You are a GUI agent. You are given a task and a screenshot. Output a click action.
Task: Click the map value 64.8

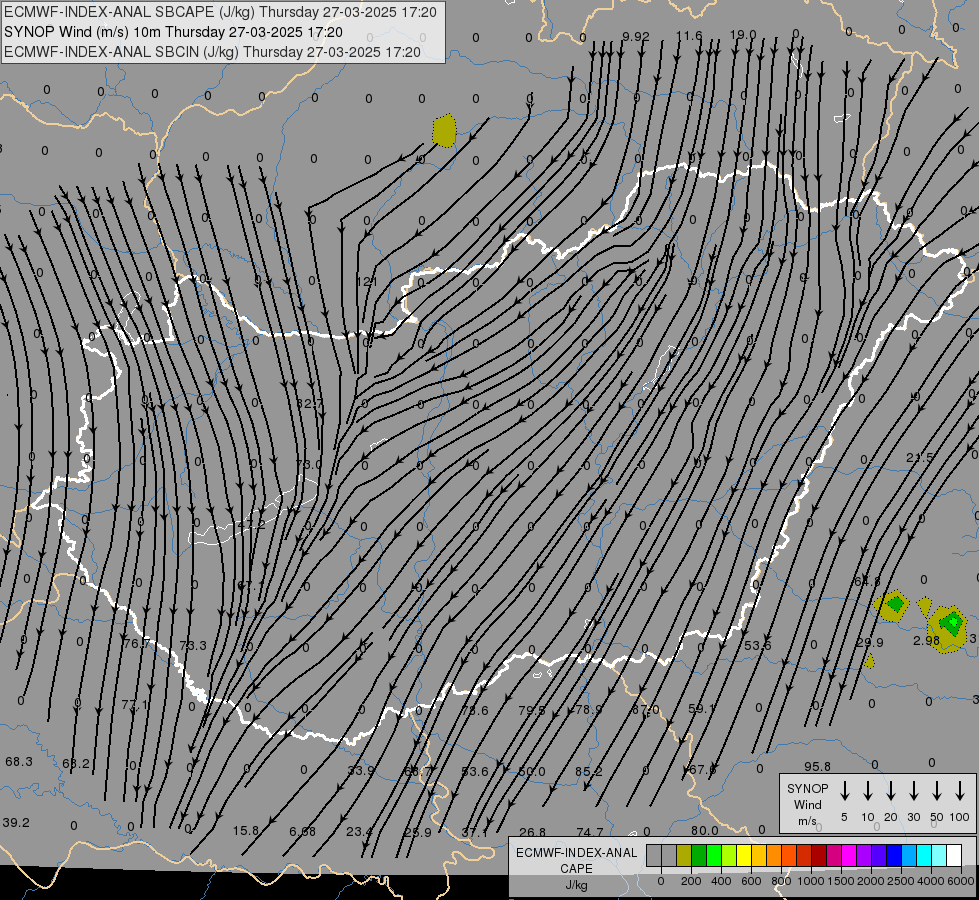pyautogui.click(x=867, y=581)
